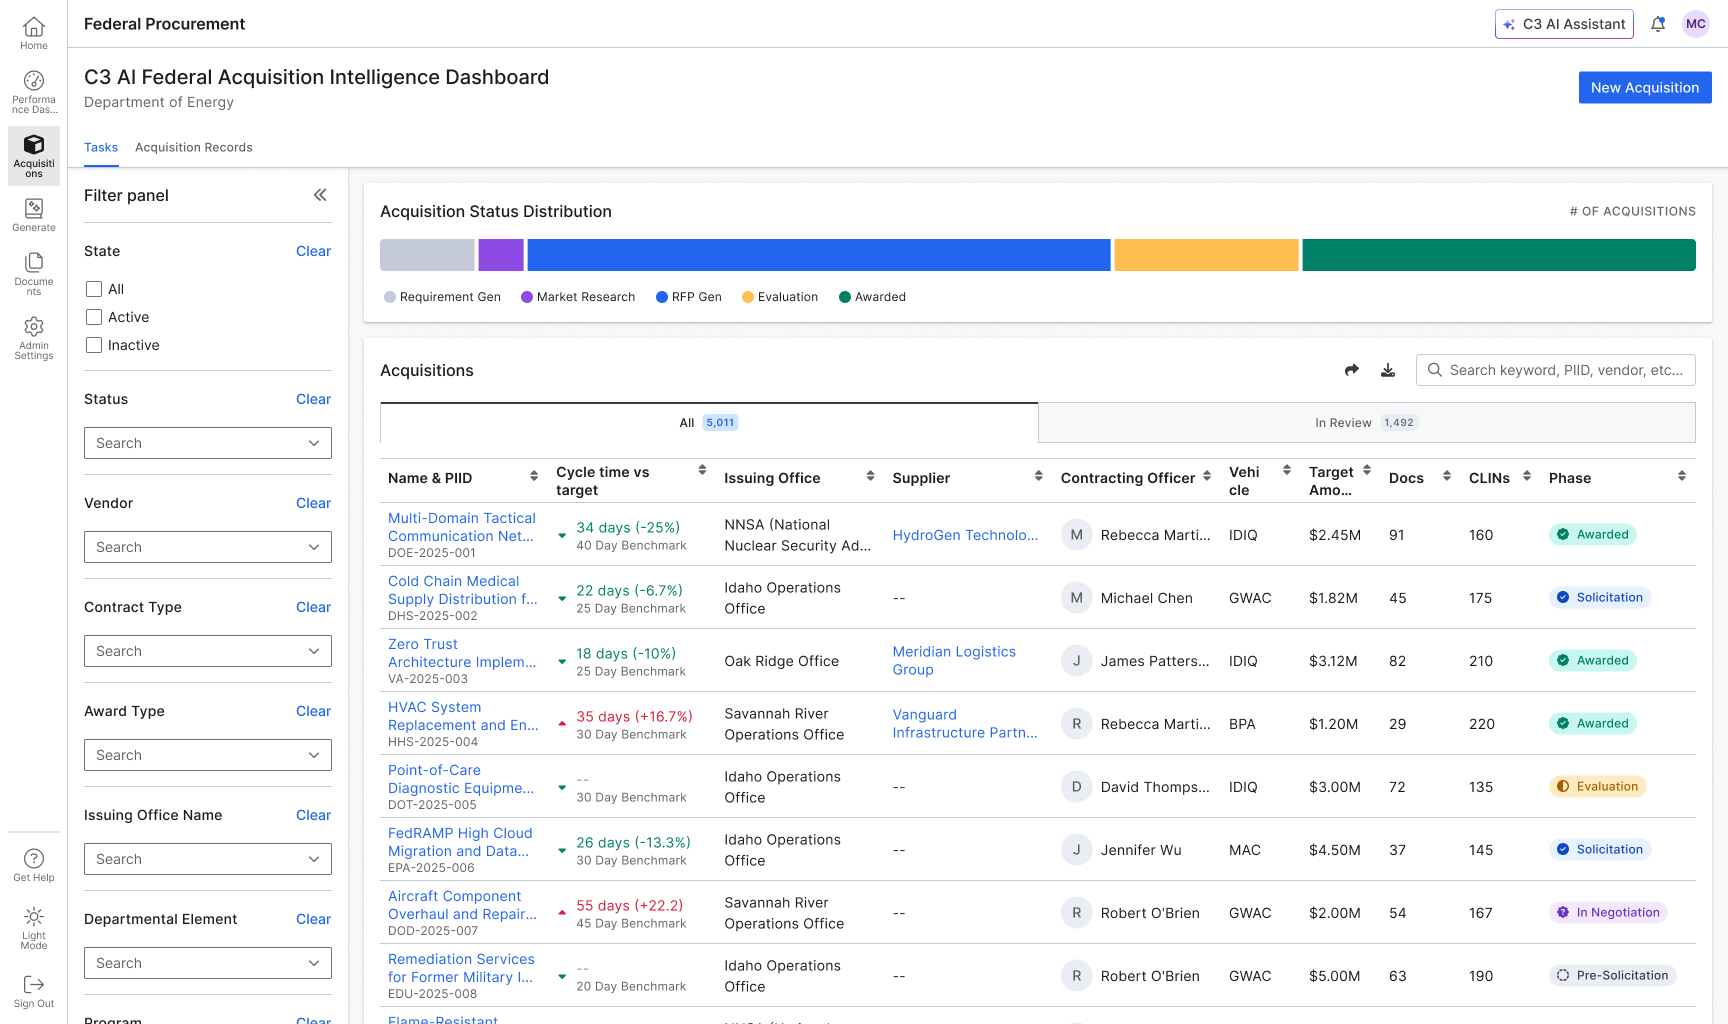Check the Inactive state checkbox
This screenshot has width=1728, height=1024.
pyautogui.click(x=94, y=345)
